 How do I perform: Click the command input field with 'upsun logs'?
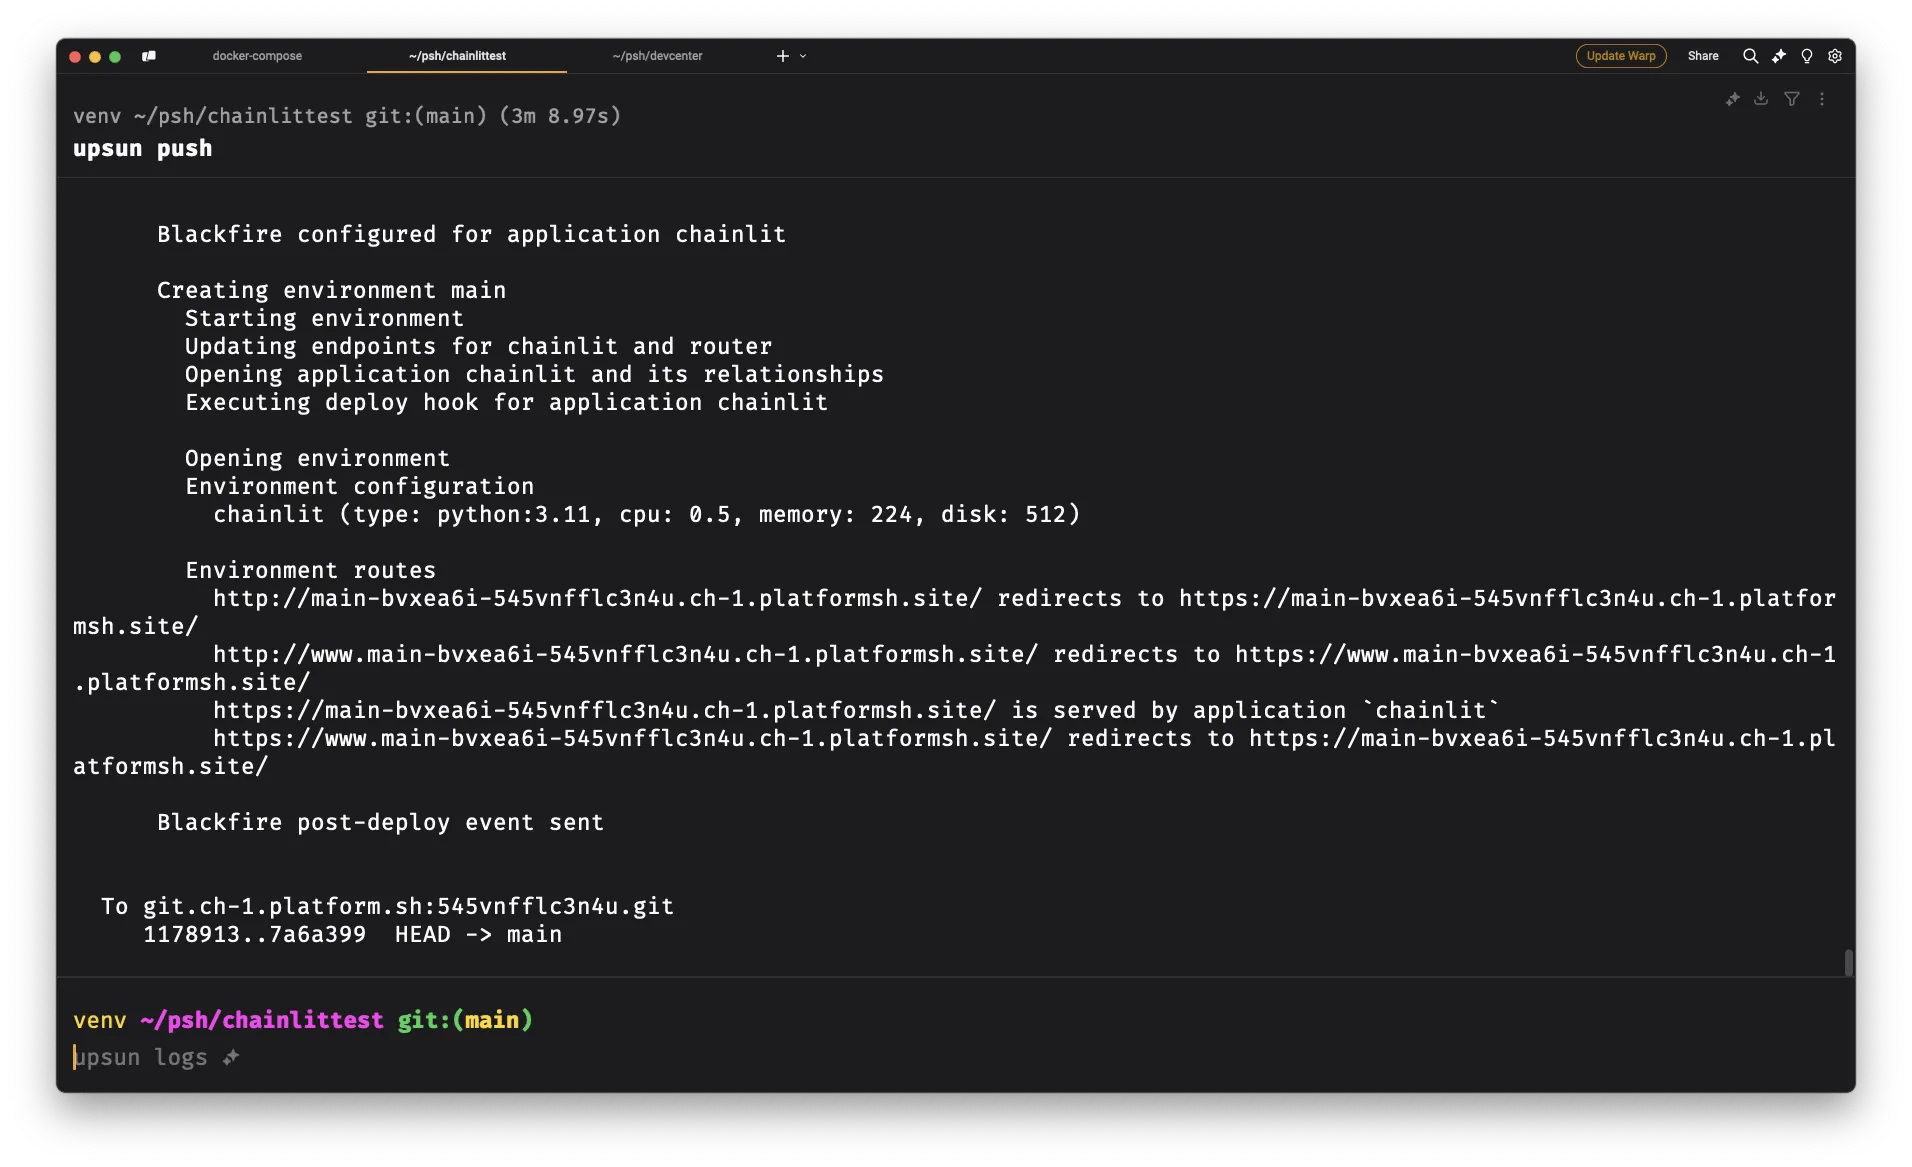(x=955, y=1057)
